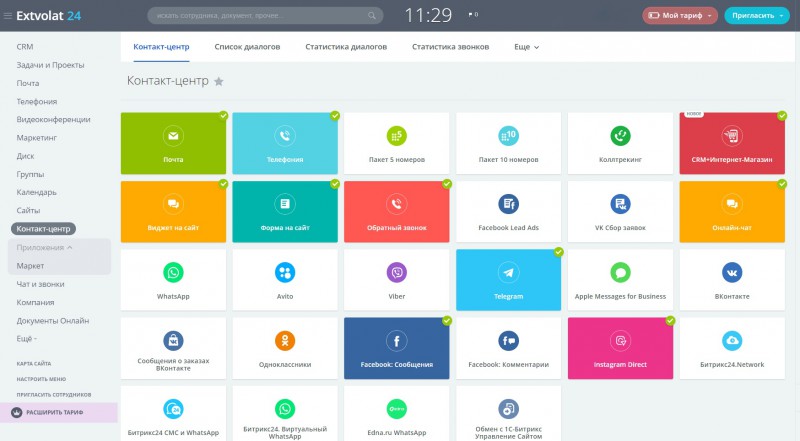Open Диск in the sidebar
The image size is (800, 441).
(25, 156)
